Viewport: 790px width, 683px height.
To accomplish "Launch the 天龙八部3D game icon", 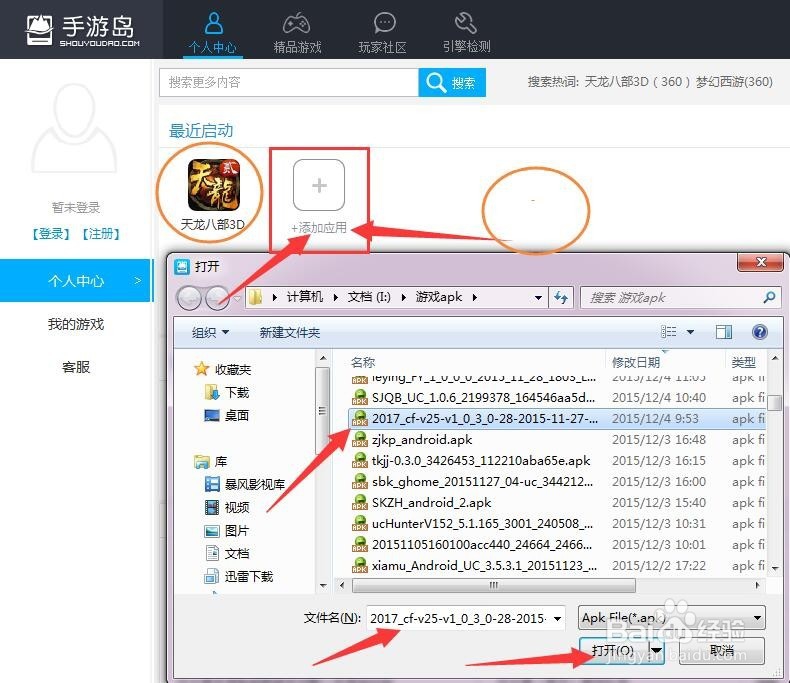I will tap(213, 185).
